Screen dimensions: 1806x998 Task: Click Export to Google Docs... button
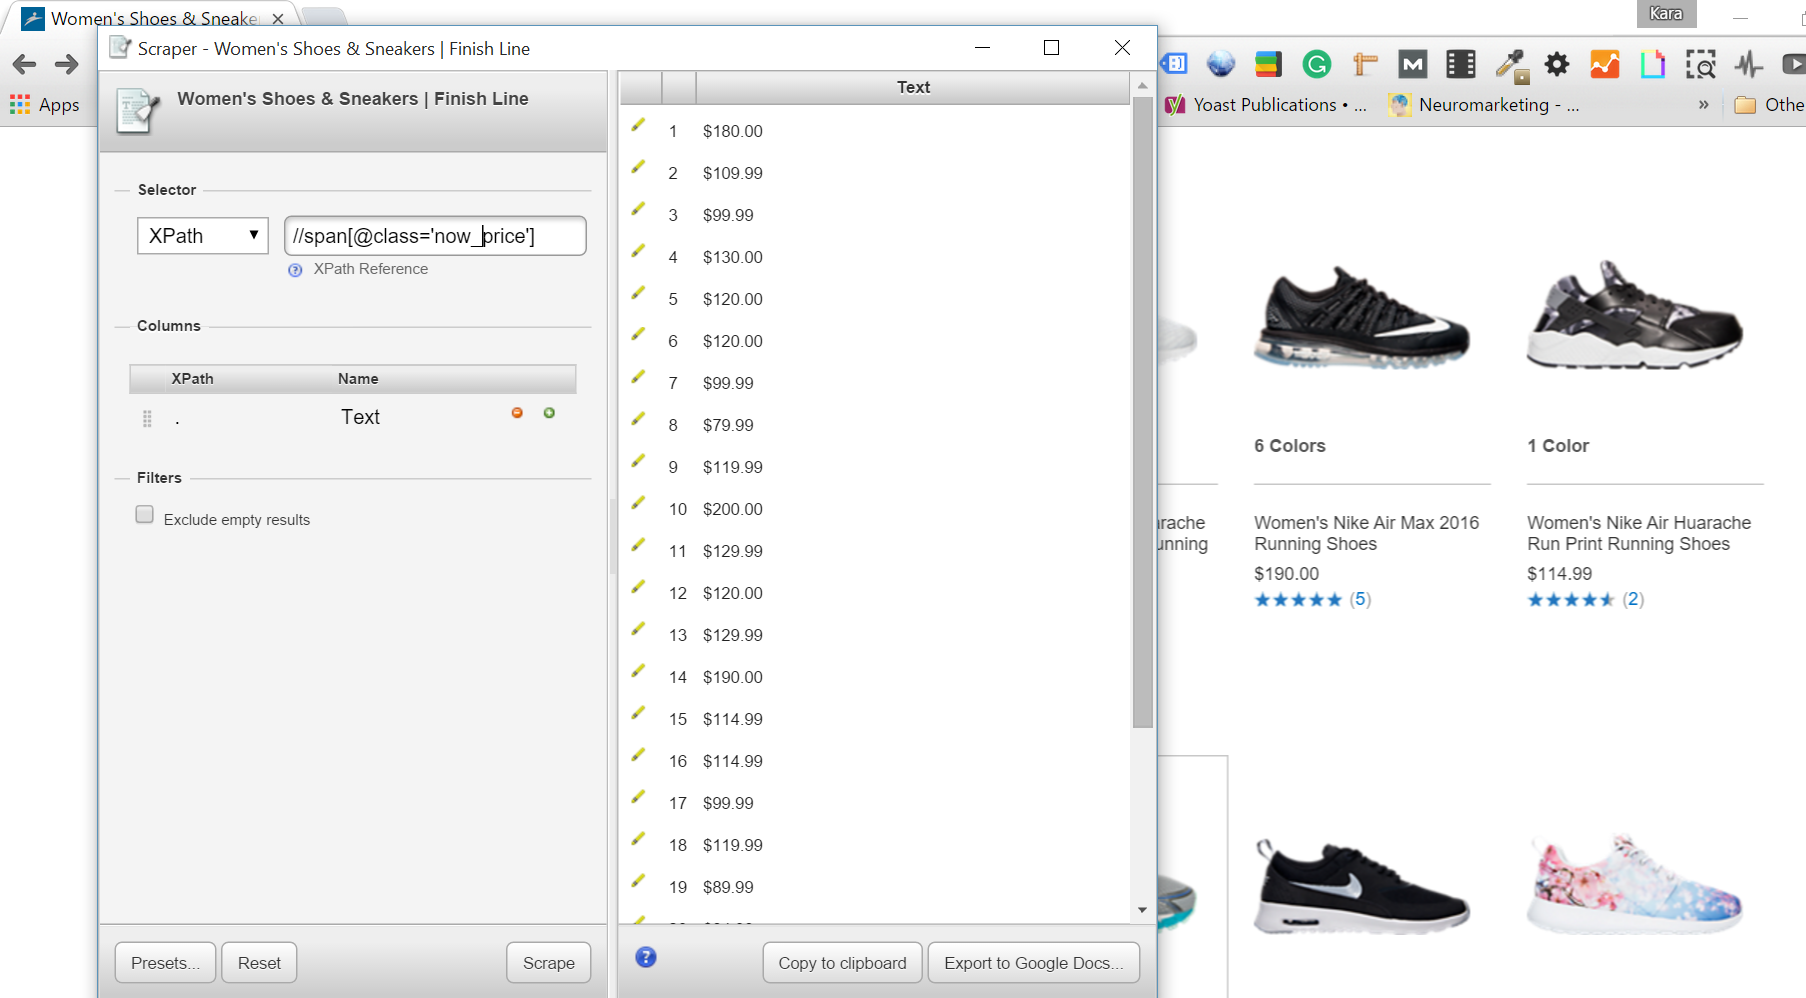(x=1034, y=963)
